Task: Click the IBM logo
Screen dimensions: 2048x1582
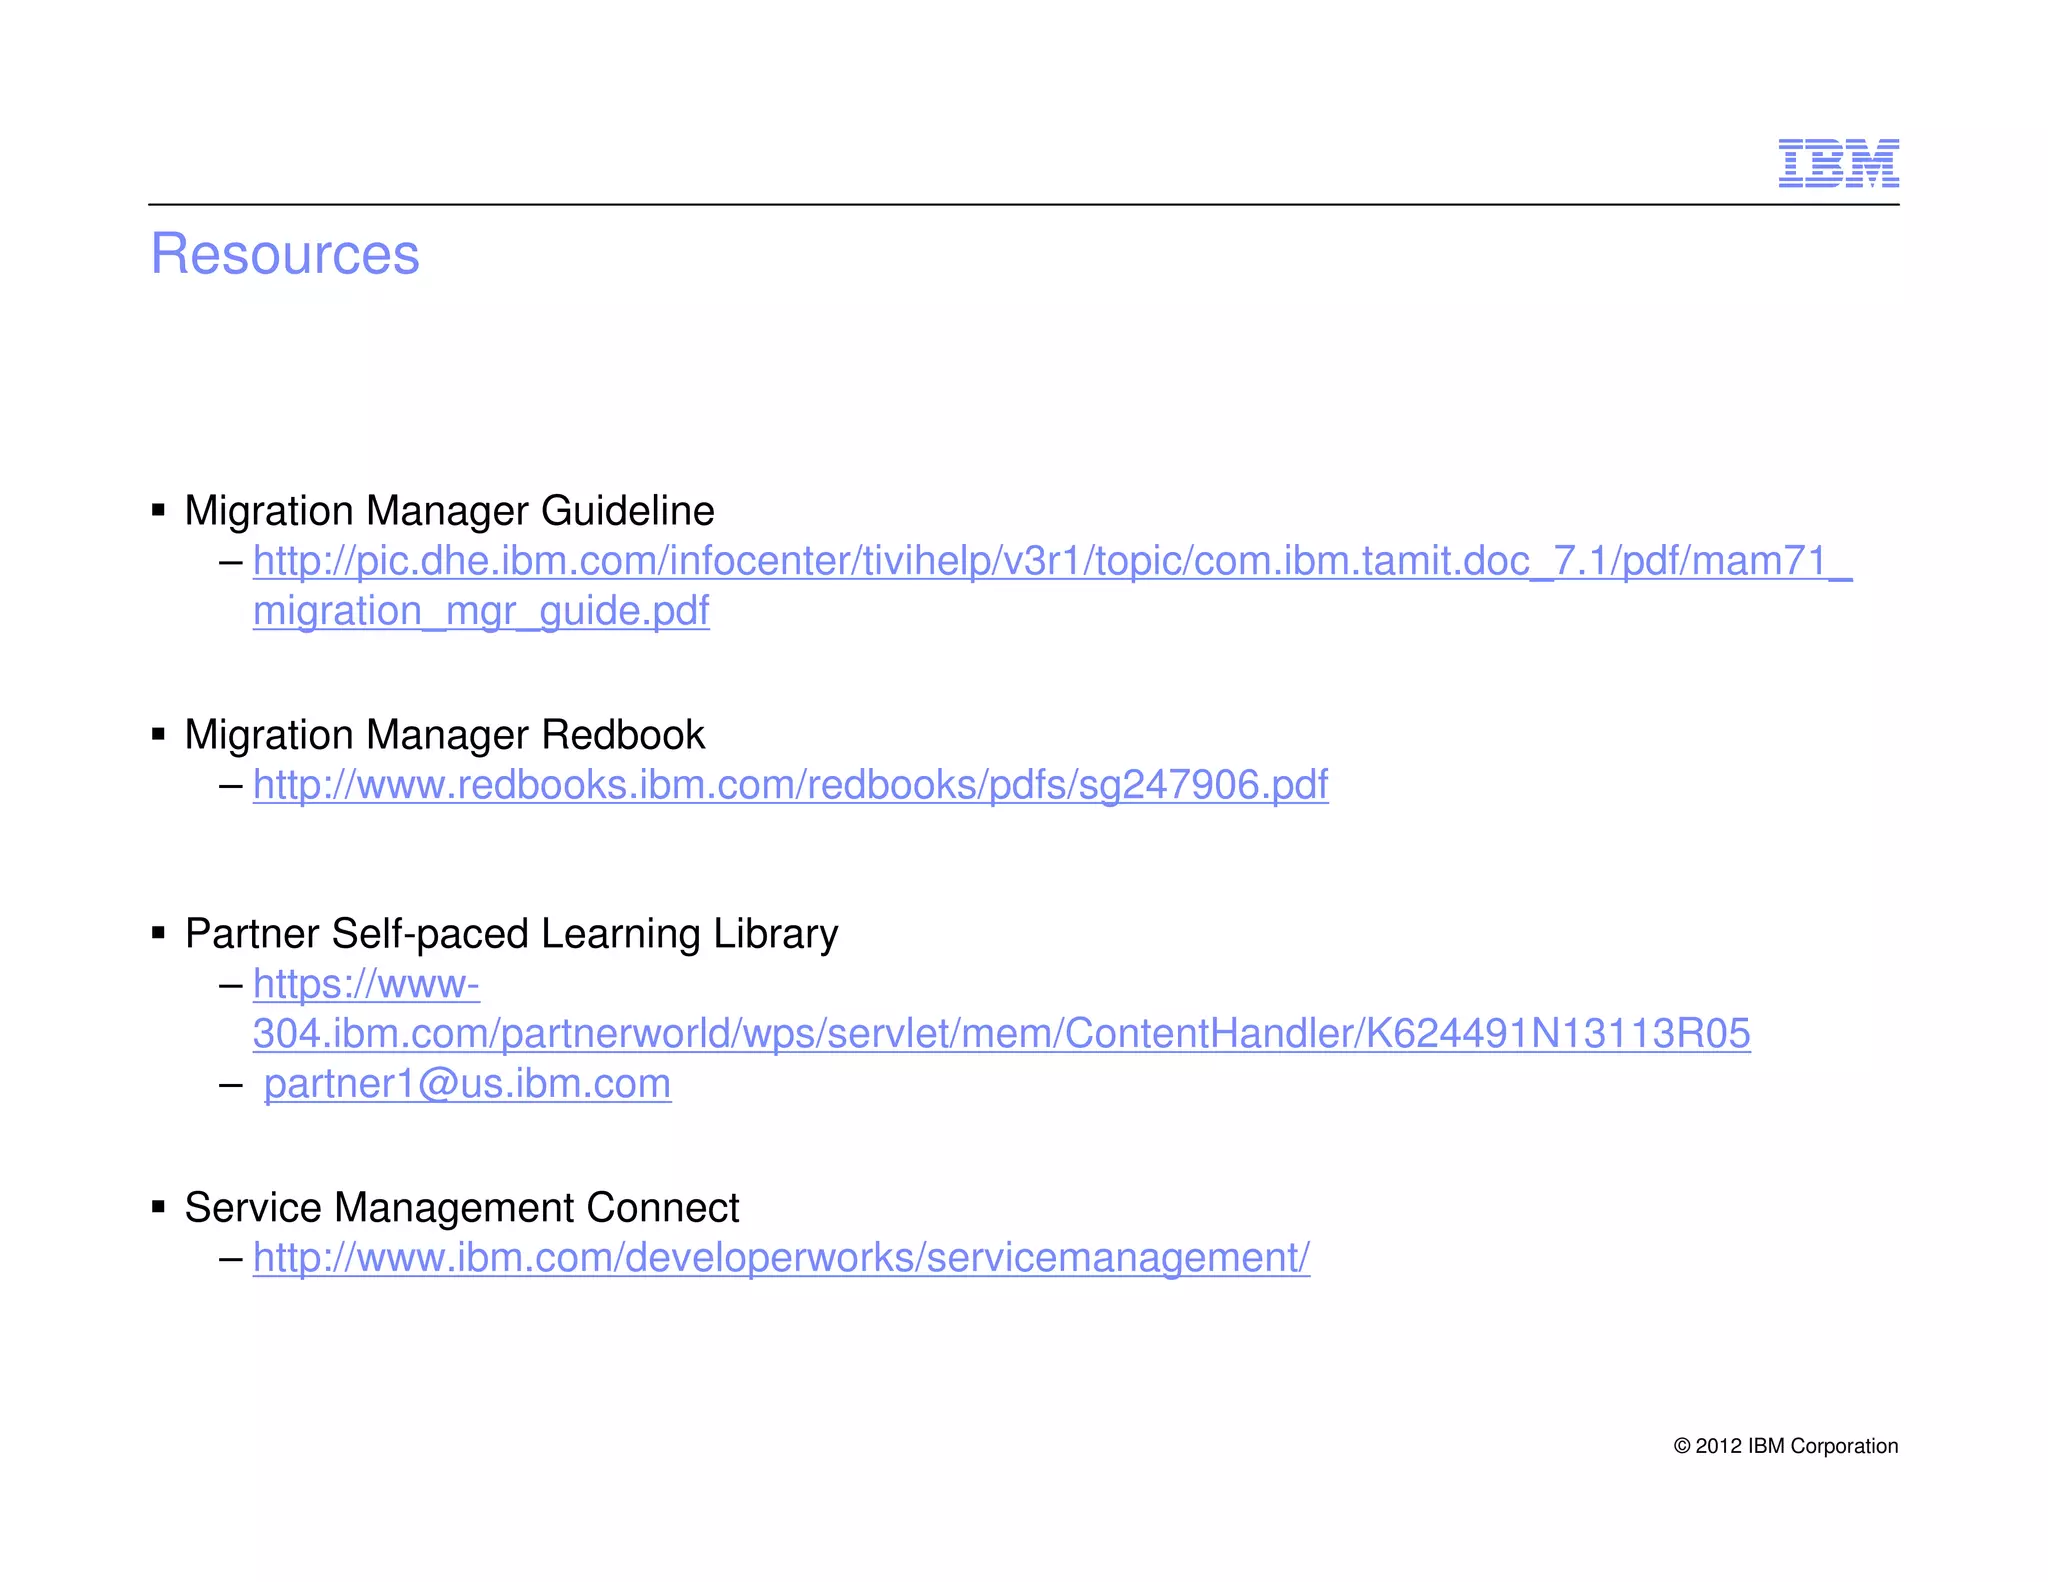Action: 1838,163
